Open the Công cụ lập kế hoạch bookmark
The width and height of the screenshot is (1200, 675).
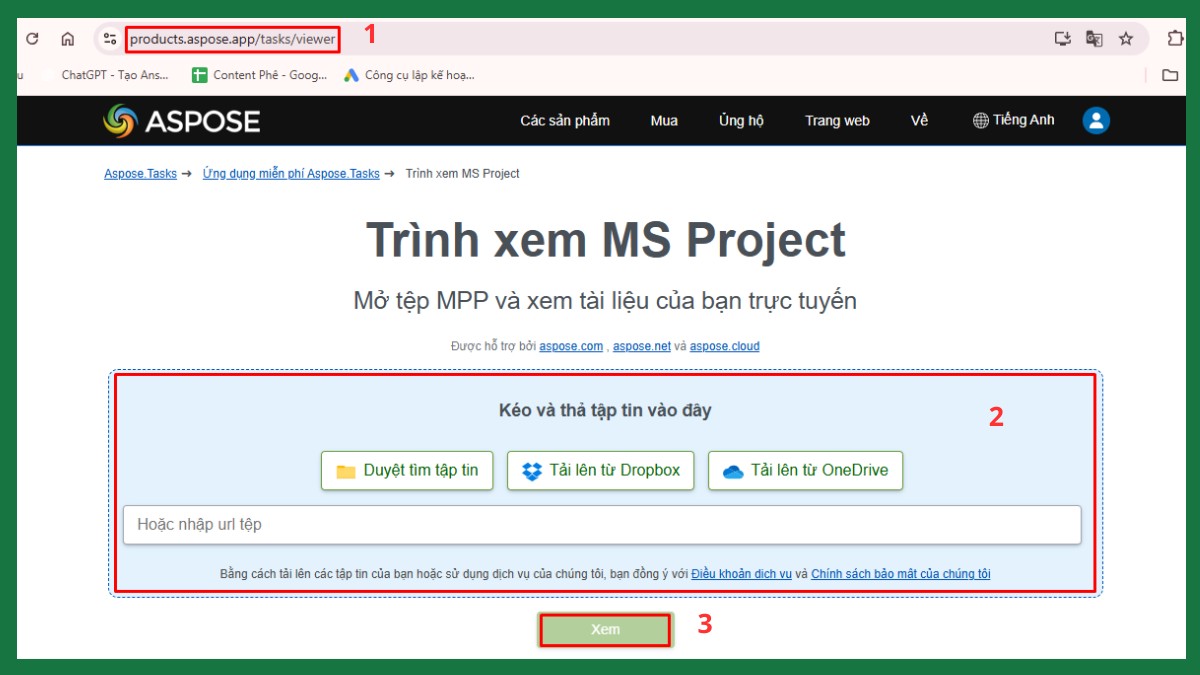click(408, 75)
